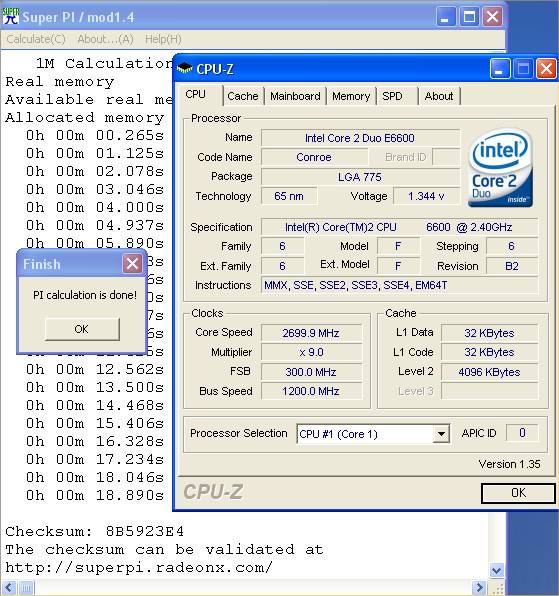
Task: Click the Revision value B2
Action: 512,266
